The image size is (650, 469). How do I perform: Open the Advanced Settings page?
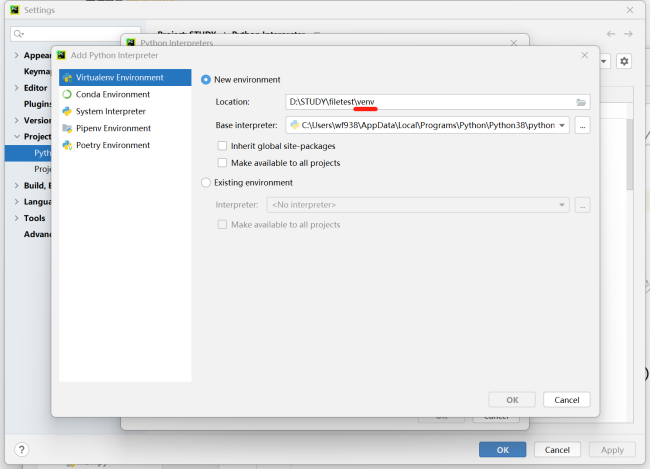pos(37,234)
